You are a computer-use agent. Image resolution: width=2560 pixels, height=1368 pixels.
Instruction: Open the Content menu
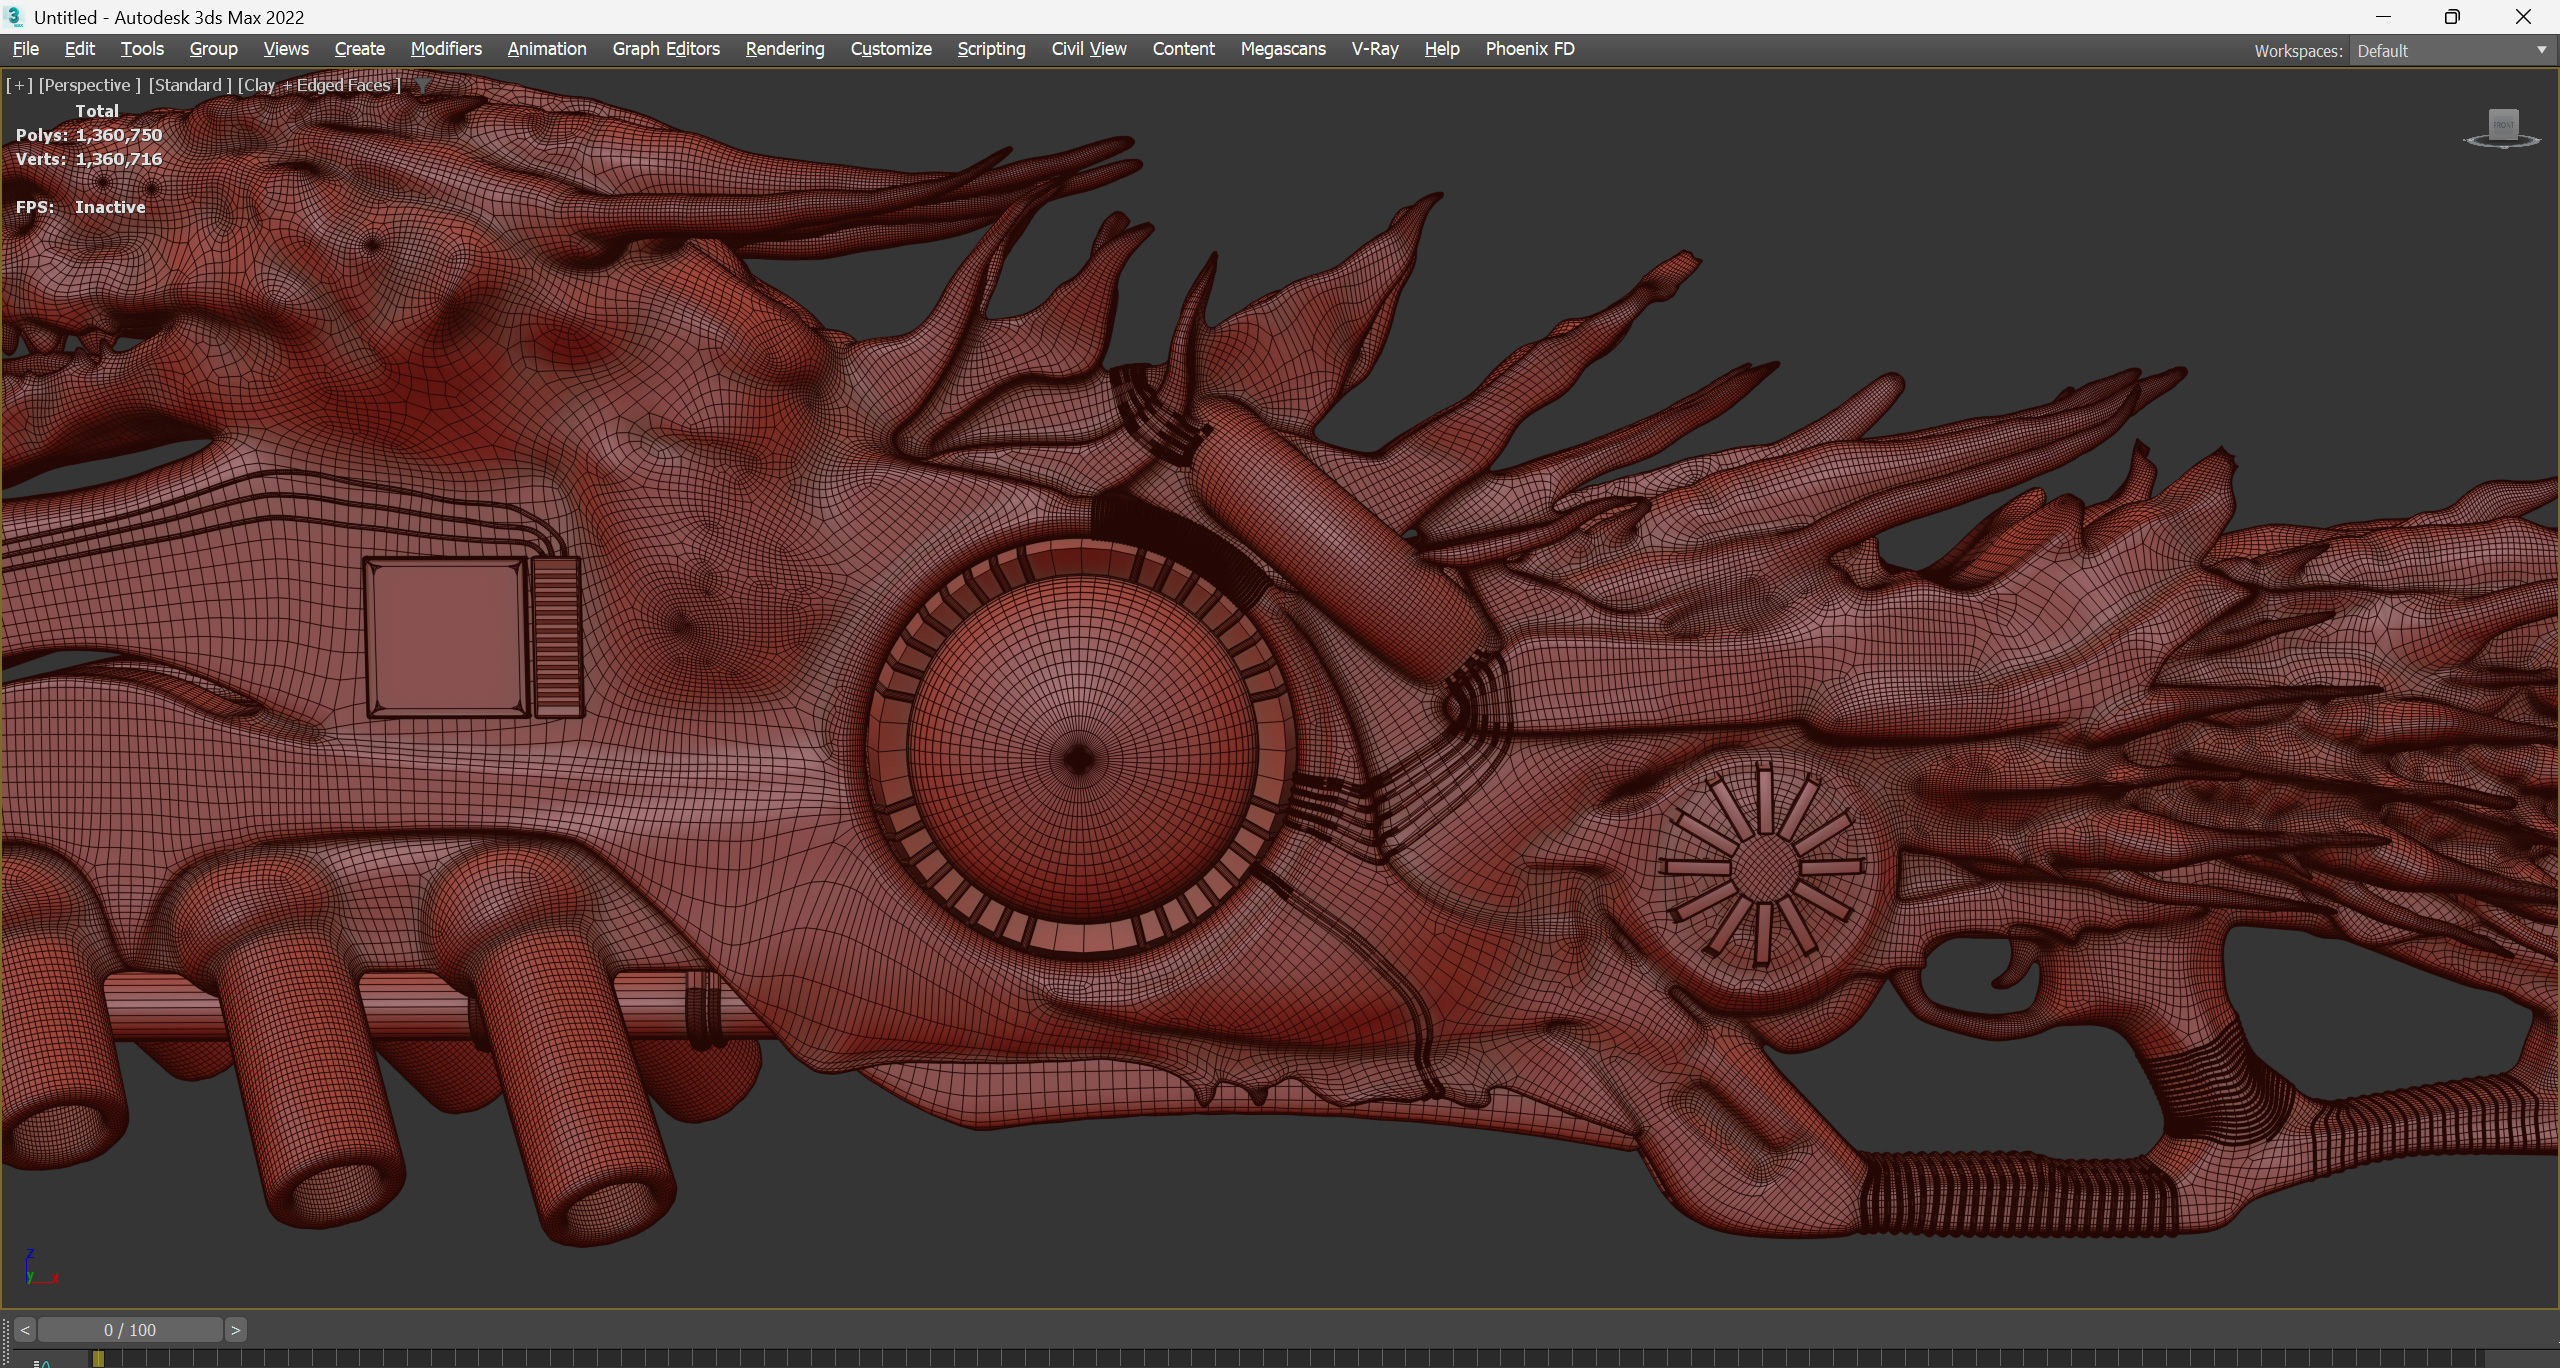click(x=1183, y=49)
